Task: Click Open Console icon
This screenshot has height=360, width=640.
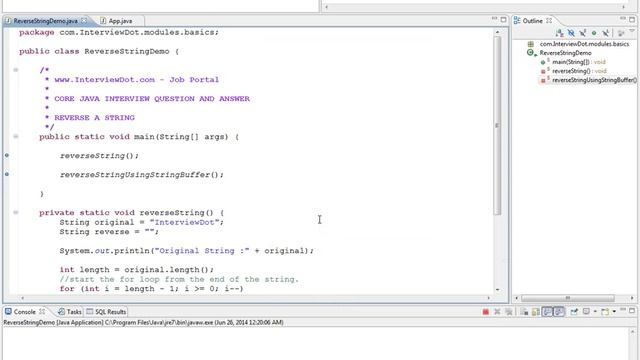Action: [605, 312]
